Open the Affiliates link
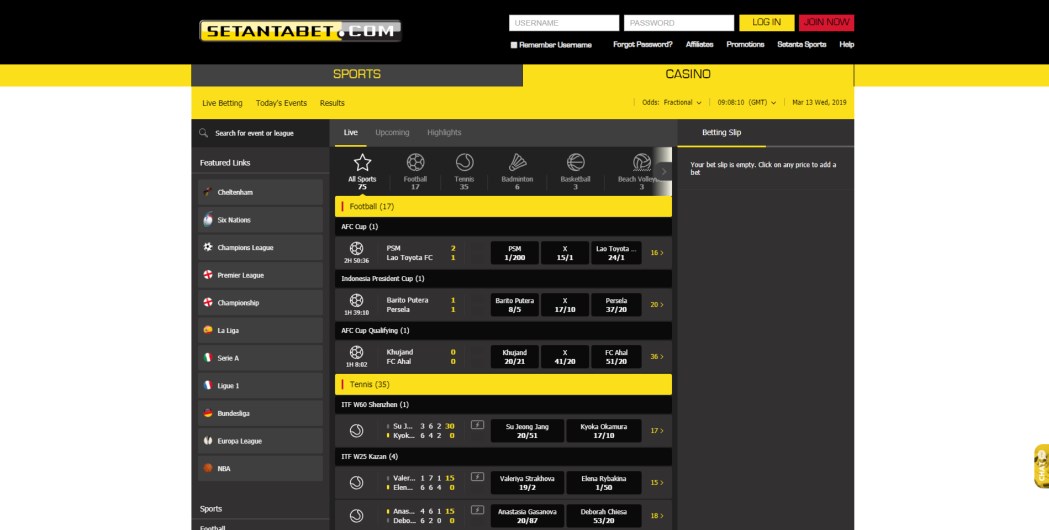 [700, 44]
